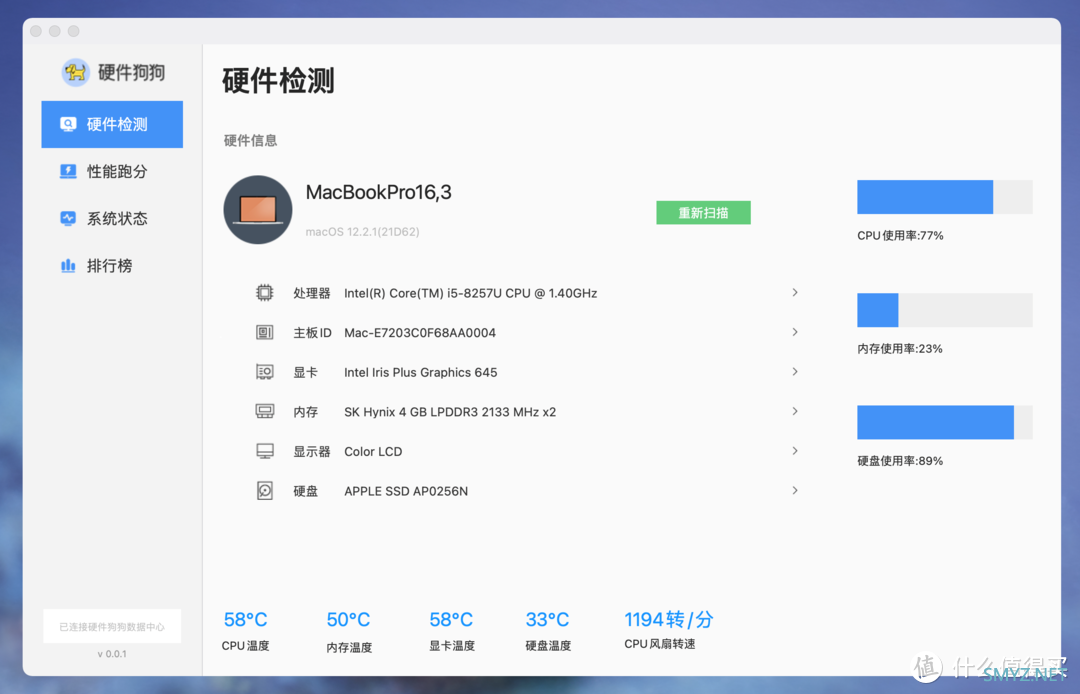
Task: Click the macOS 12.2.1(21D62) version text
Action: [x=362, y=232]
